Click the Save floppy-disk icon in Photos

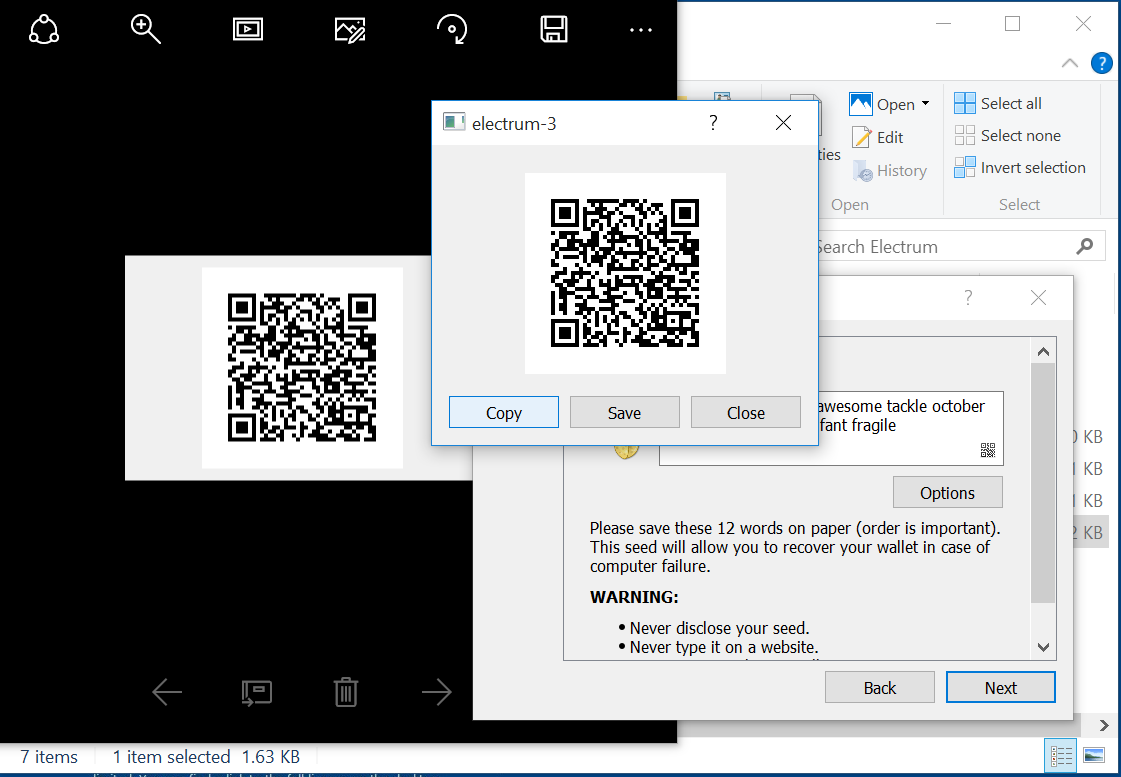point(554,30)
